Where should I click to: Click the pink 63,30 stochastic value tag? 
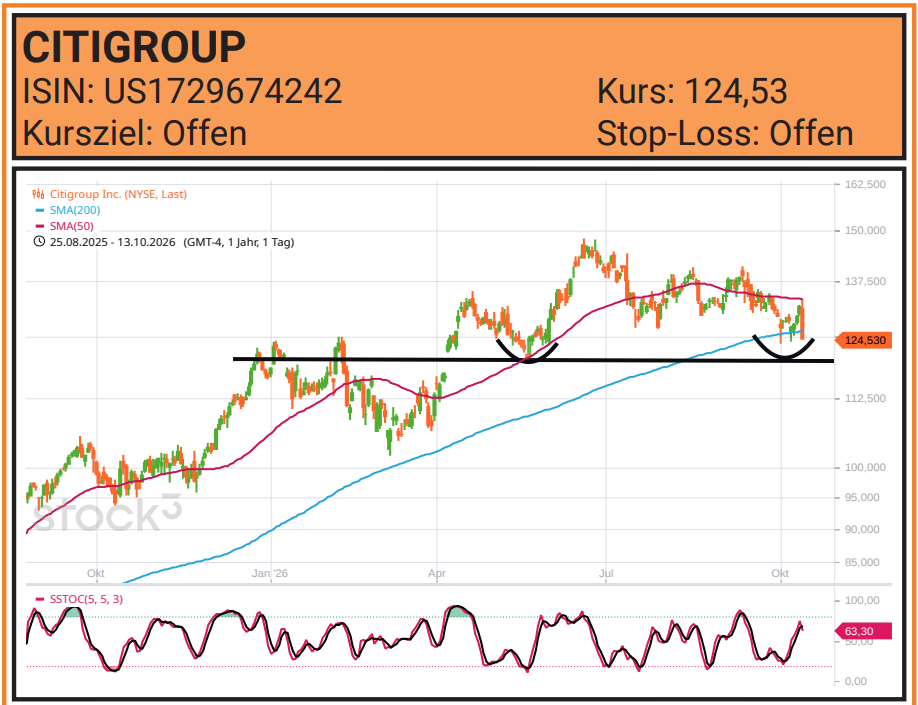(x=863, y=631)
